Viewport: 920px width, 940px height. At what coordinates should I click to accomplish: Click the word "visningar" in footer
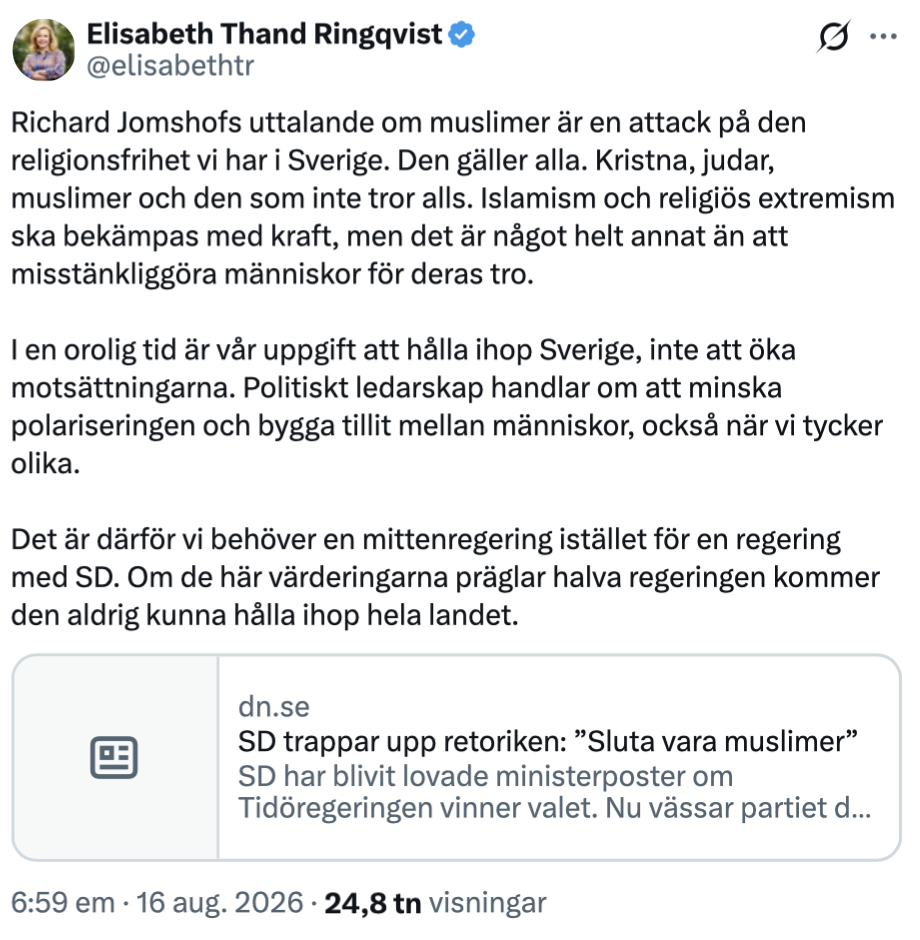click(488, 903)
